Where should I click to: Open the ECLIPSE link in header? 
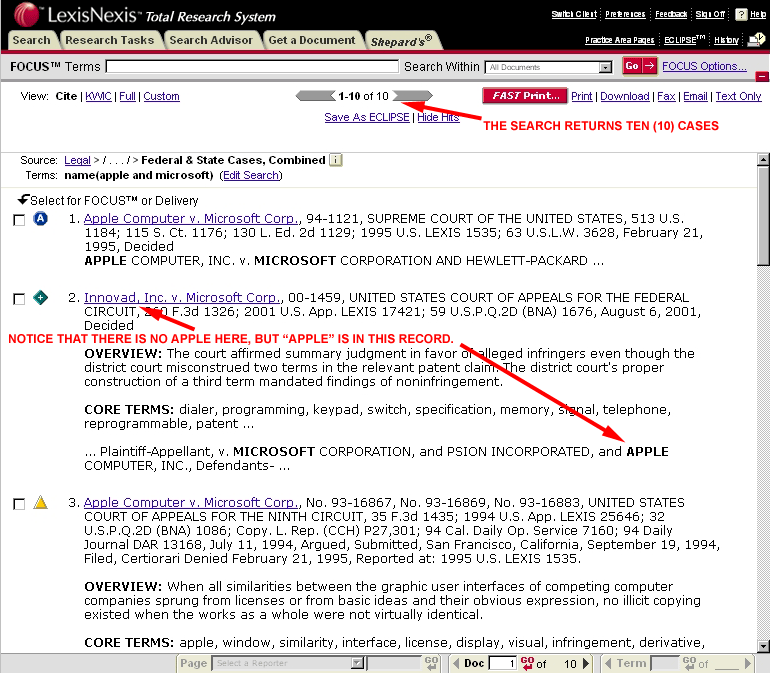click(x=684, y=39)
